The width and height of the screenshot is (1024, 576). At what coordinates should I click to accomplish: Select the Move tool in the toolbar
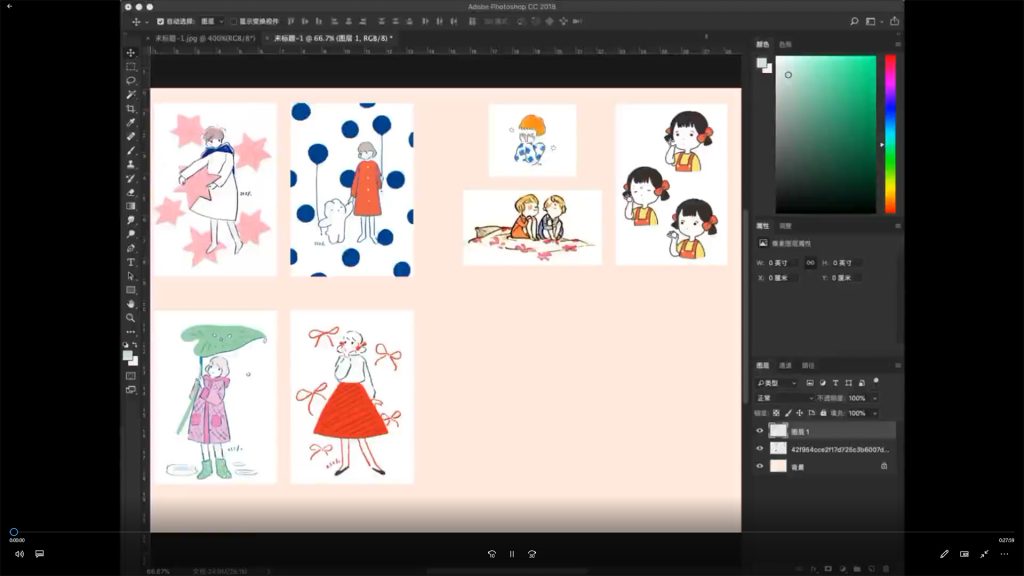point(130,52)
